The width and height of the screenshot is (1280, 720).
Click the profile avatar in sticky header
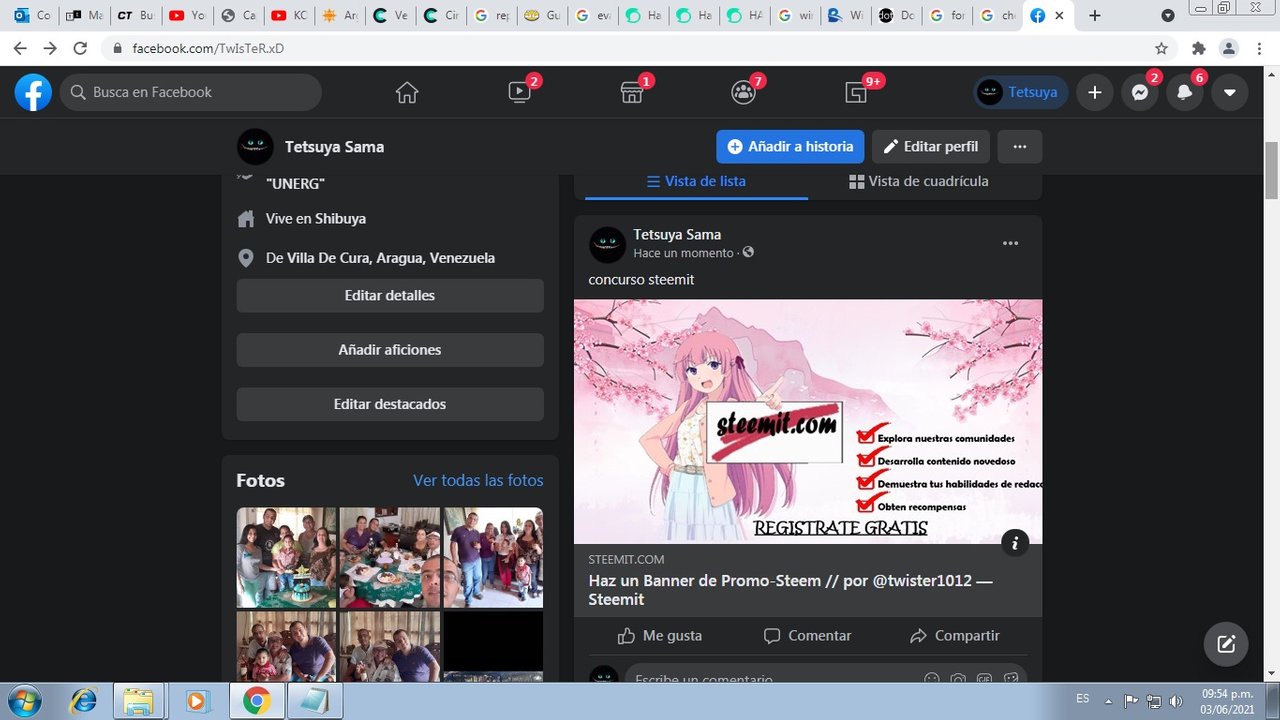(255, 146)
